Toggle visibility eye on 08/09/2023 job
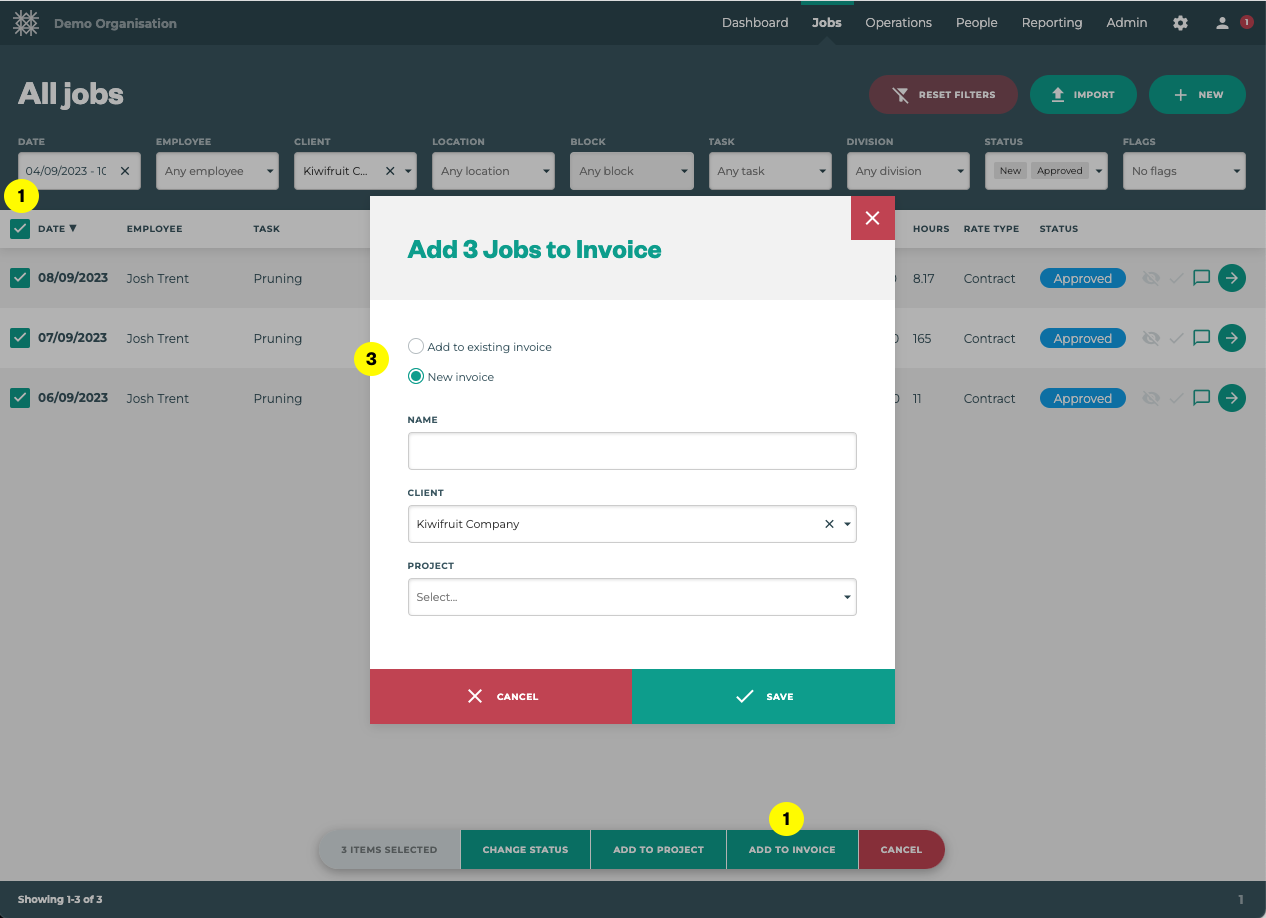The image size is (1266, 918). pos(1151,278)
